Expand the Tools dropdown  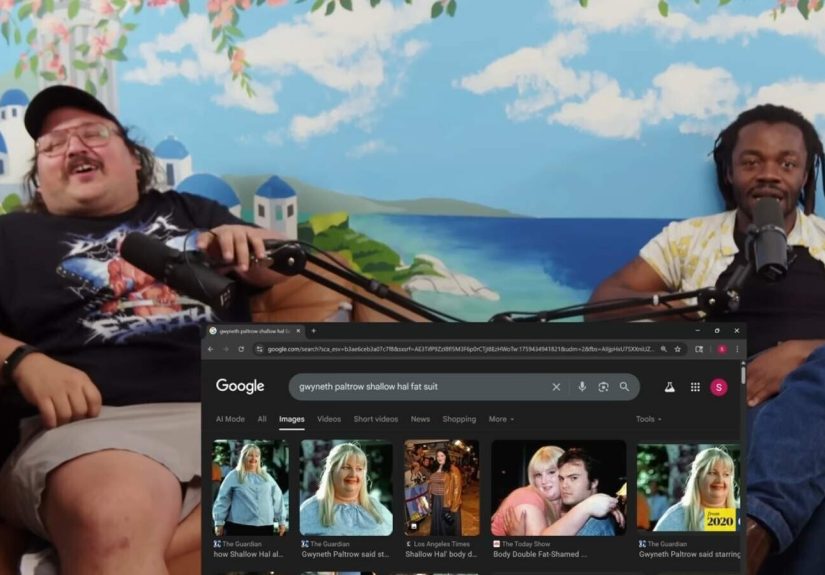click(x=648, y=419)
